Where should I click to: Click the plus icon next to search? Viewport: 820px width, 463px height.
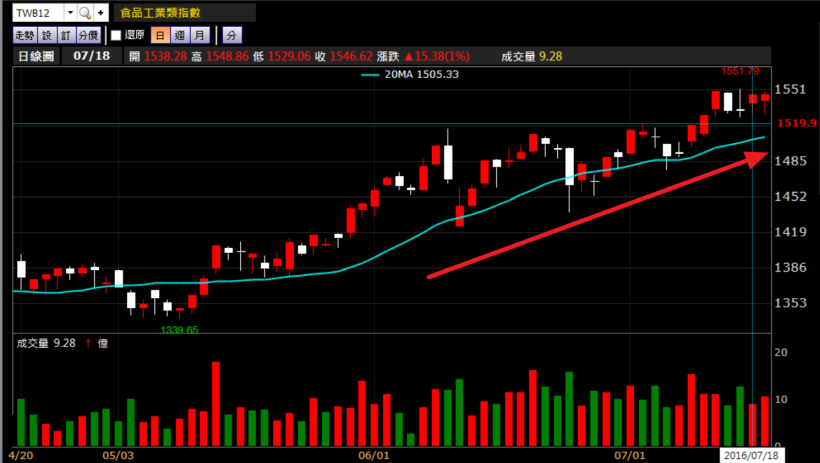101,13
